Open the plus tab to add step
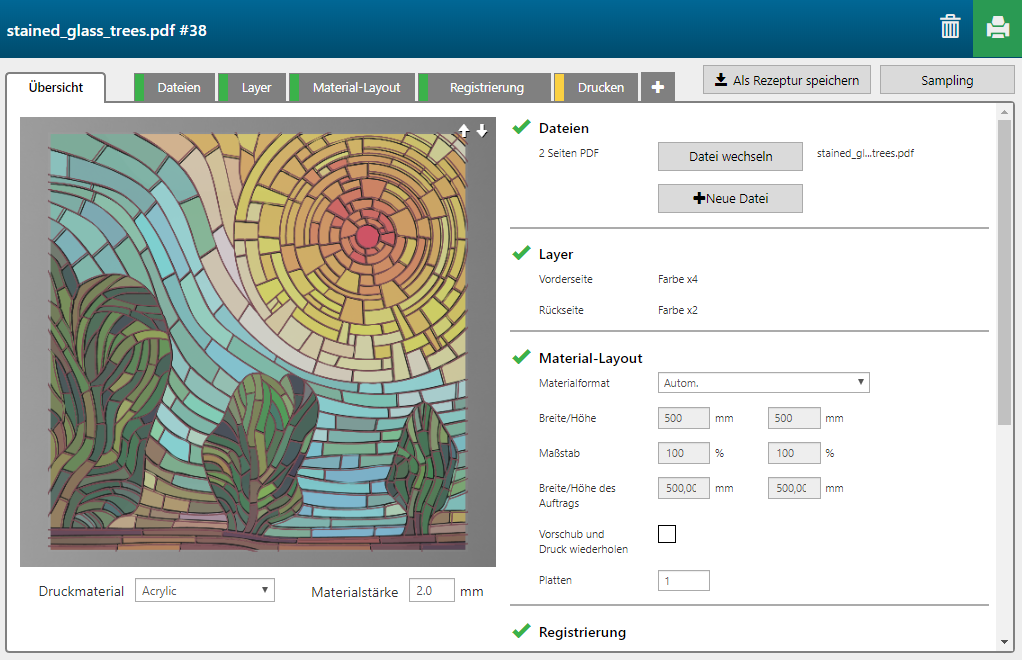Image resolution: width=1022 pixels, height=660 pixels. 657,88
